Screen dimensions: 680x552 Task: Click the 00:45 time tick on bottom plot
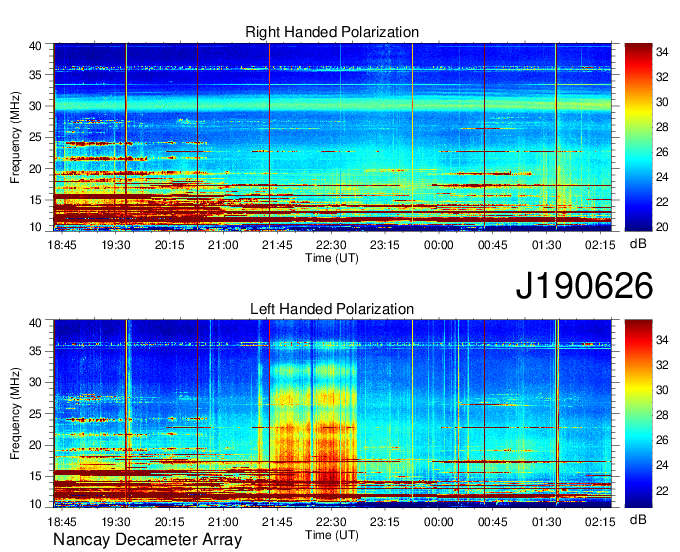coord(493,522)
